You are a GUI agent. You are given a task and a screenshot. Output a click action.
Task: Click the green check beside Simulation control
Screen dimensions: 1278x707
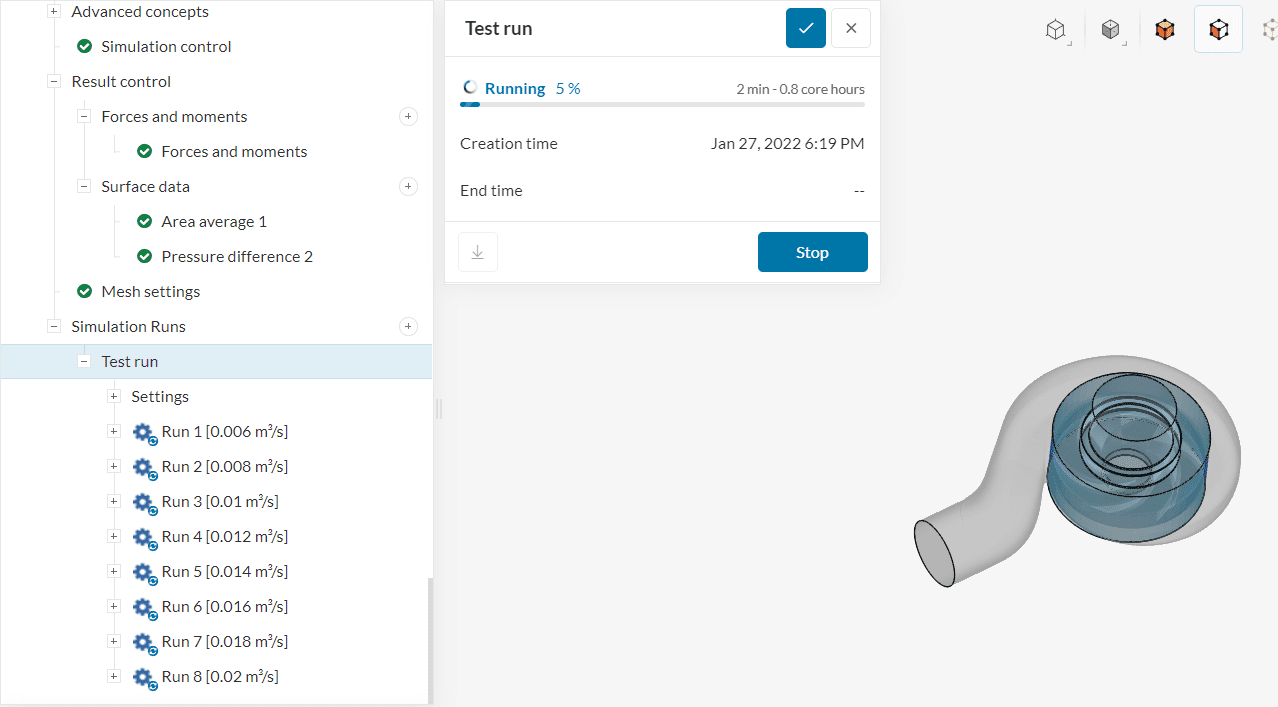[84, 46]
